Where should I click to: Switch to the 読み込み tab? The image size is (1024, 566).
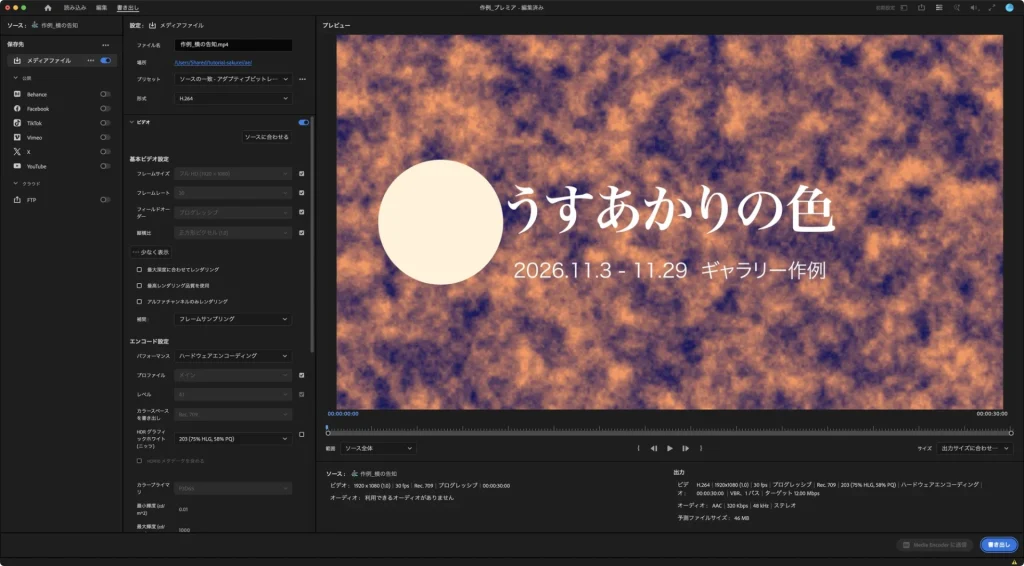coord(75,8)
